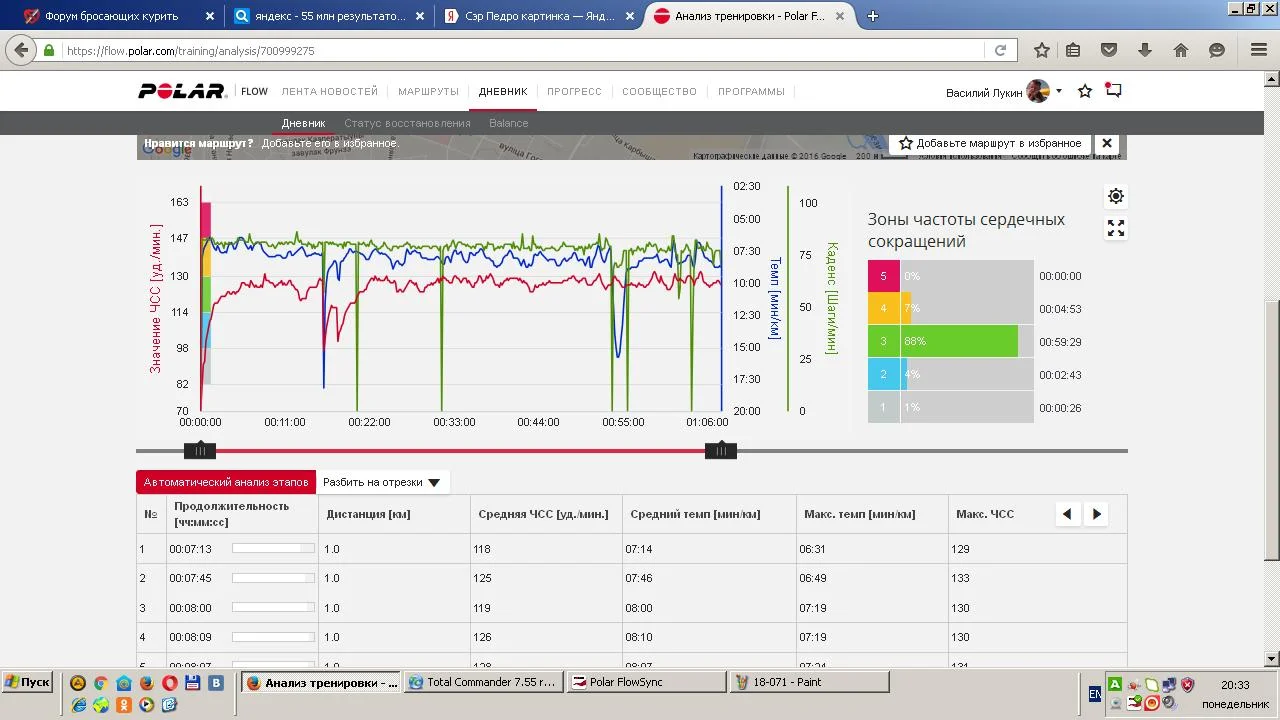Reload page using browser refresh icon
The image size is (1280, 720).
pos(1000,51)
